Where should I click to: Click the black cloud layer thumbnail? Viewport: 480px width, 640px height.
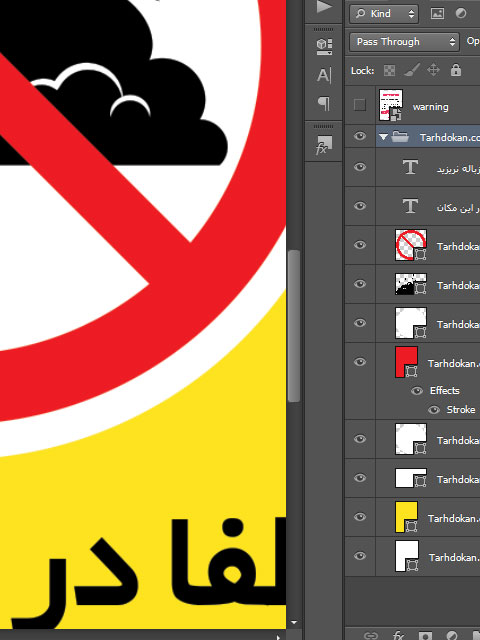tap(411, 284)
